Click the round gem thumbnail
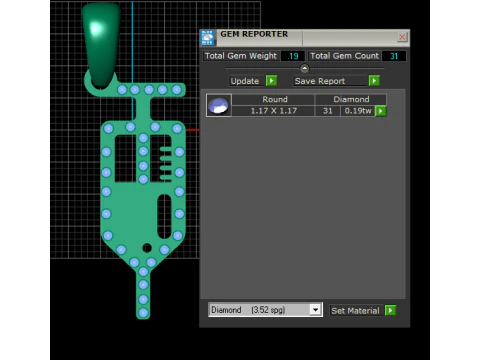The width and height of the screenshot is (480, 360). pos(219,105)
